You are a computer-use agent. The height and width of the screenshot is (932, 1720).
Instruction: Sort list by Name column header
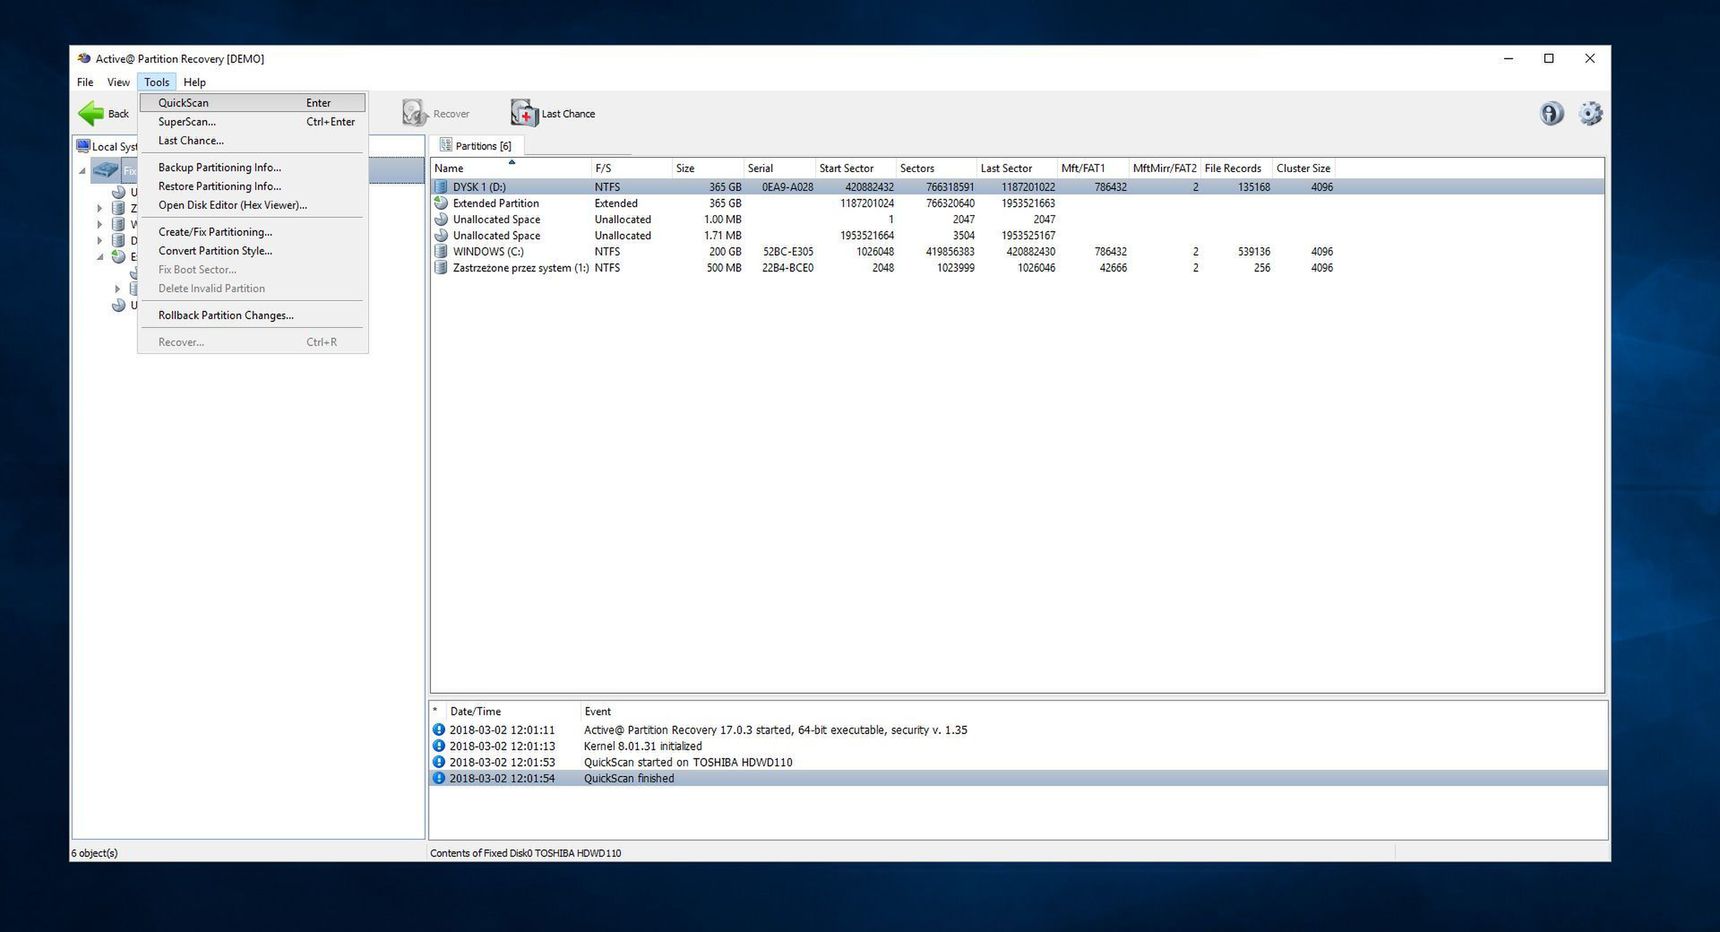click(511, 168)
